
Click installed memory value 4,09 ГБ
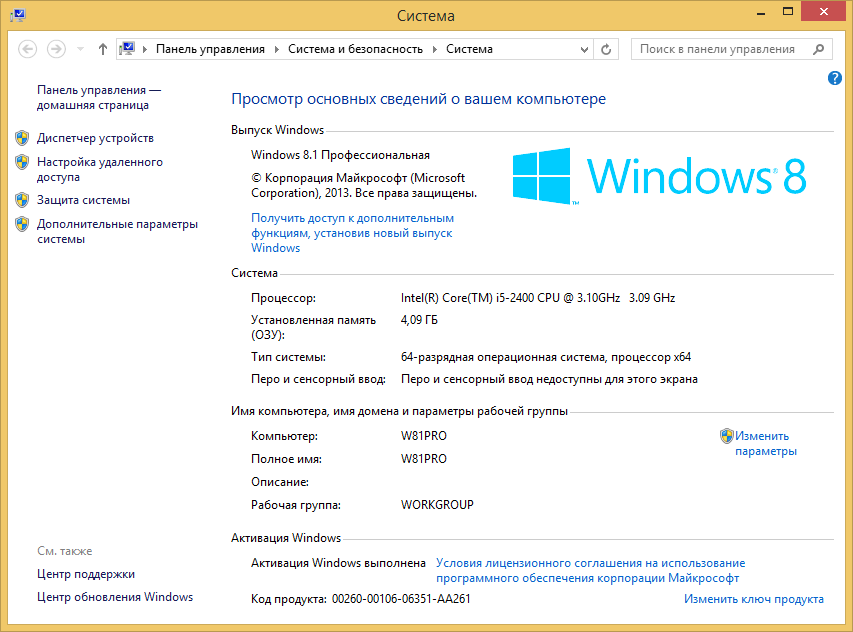419,320
